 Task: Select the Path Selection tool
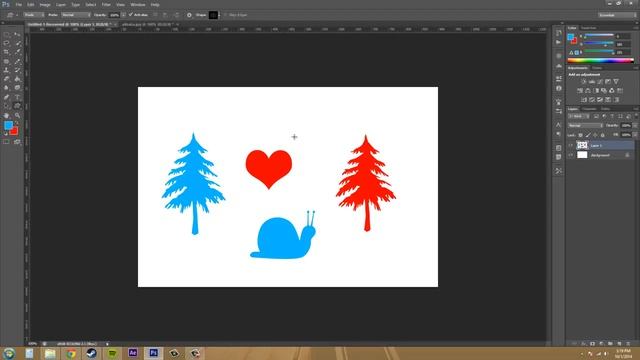tap(6, 106)
